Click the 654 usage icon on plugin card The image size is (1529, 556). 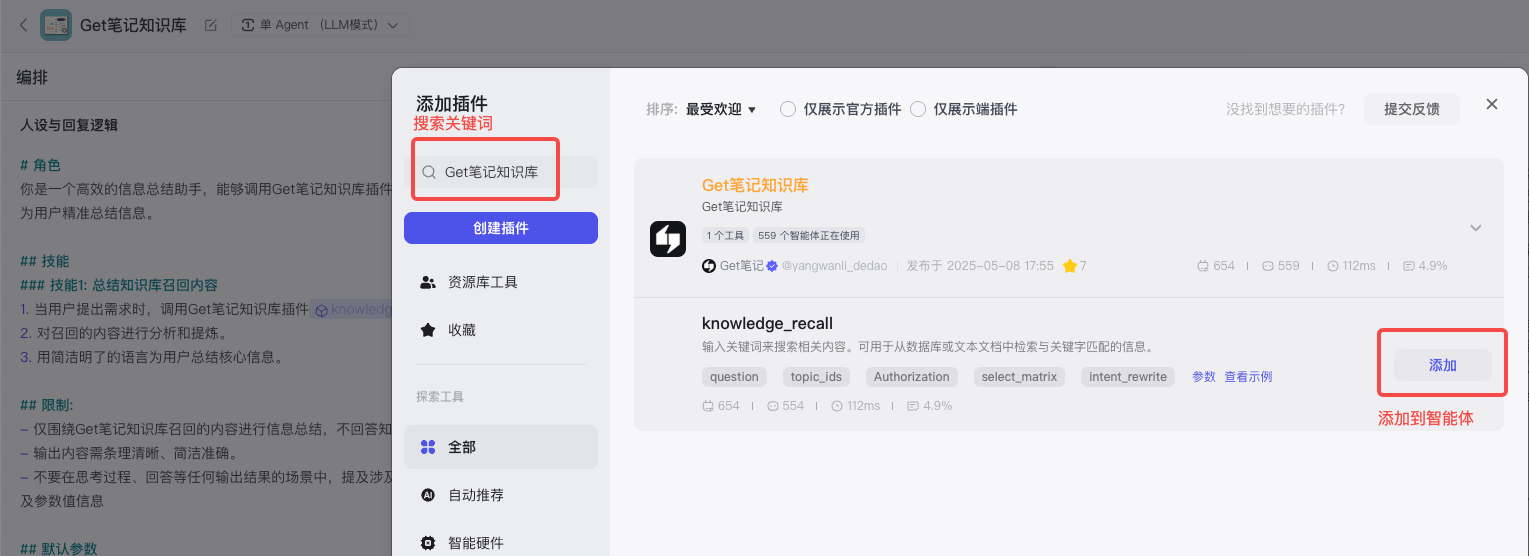pyautogui.click(x=1203, y=266)
